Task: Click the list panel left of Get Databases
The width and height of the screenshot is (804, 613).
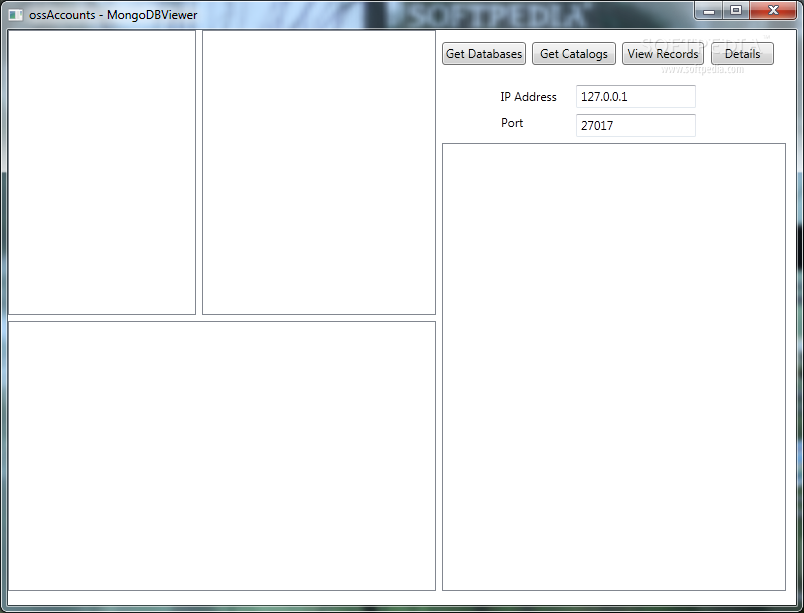Action: [318, 172]
